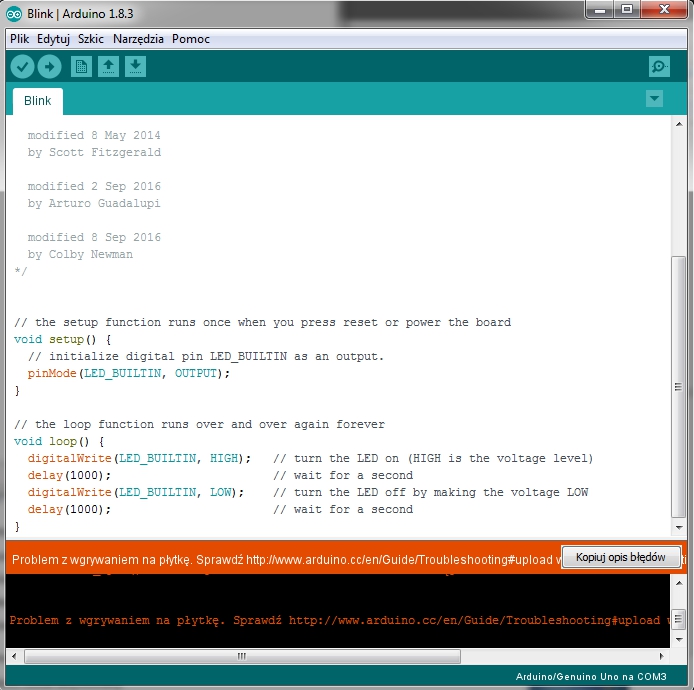Maximize the Arduino window
Screen dimensions: 694x690
(x=627, y=10)
